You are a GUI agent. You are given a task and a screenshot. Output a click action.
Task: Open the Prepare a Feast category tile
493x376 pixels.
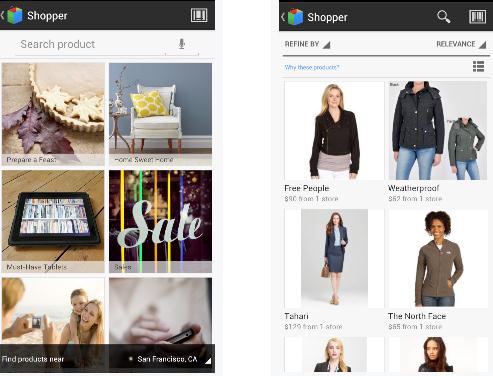click(x=53, y=114)
